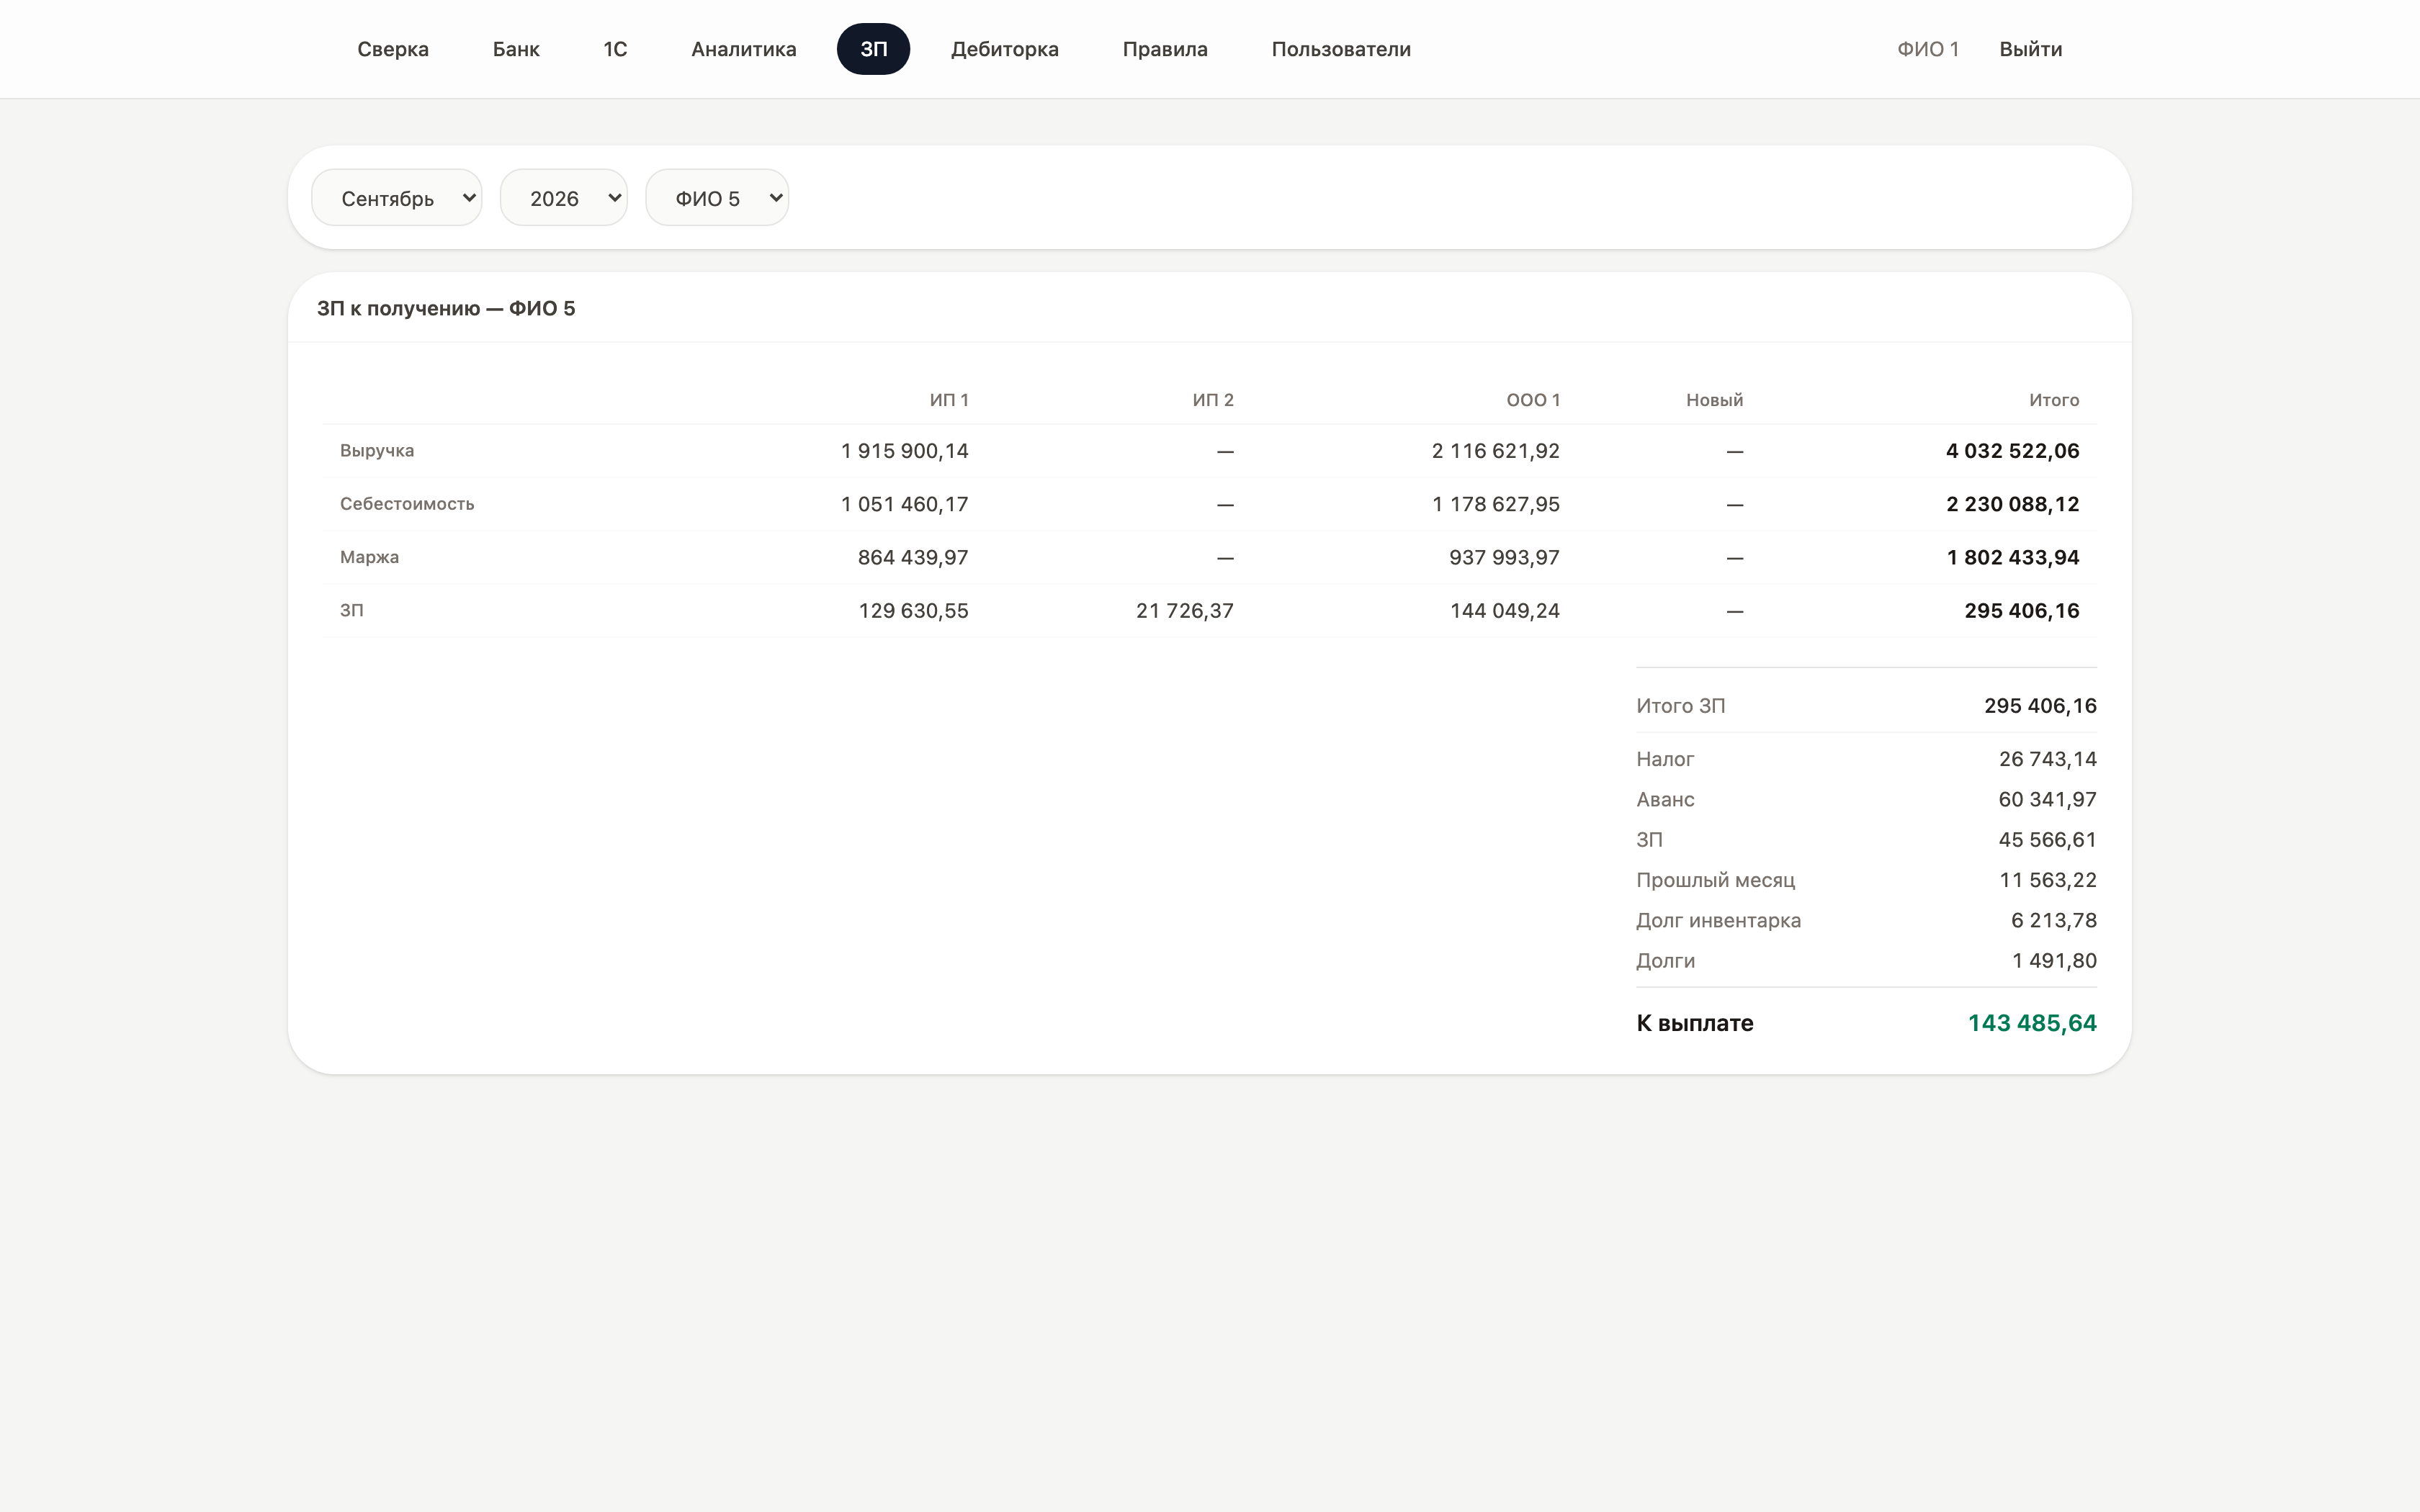Click the green payout amount 143 485,64
Screen dimensions: 2420x1512
[x=2032, y=1023]
